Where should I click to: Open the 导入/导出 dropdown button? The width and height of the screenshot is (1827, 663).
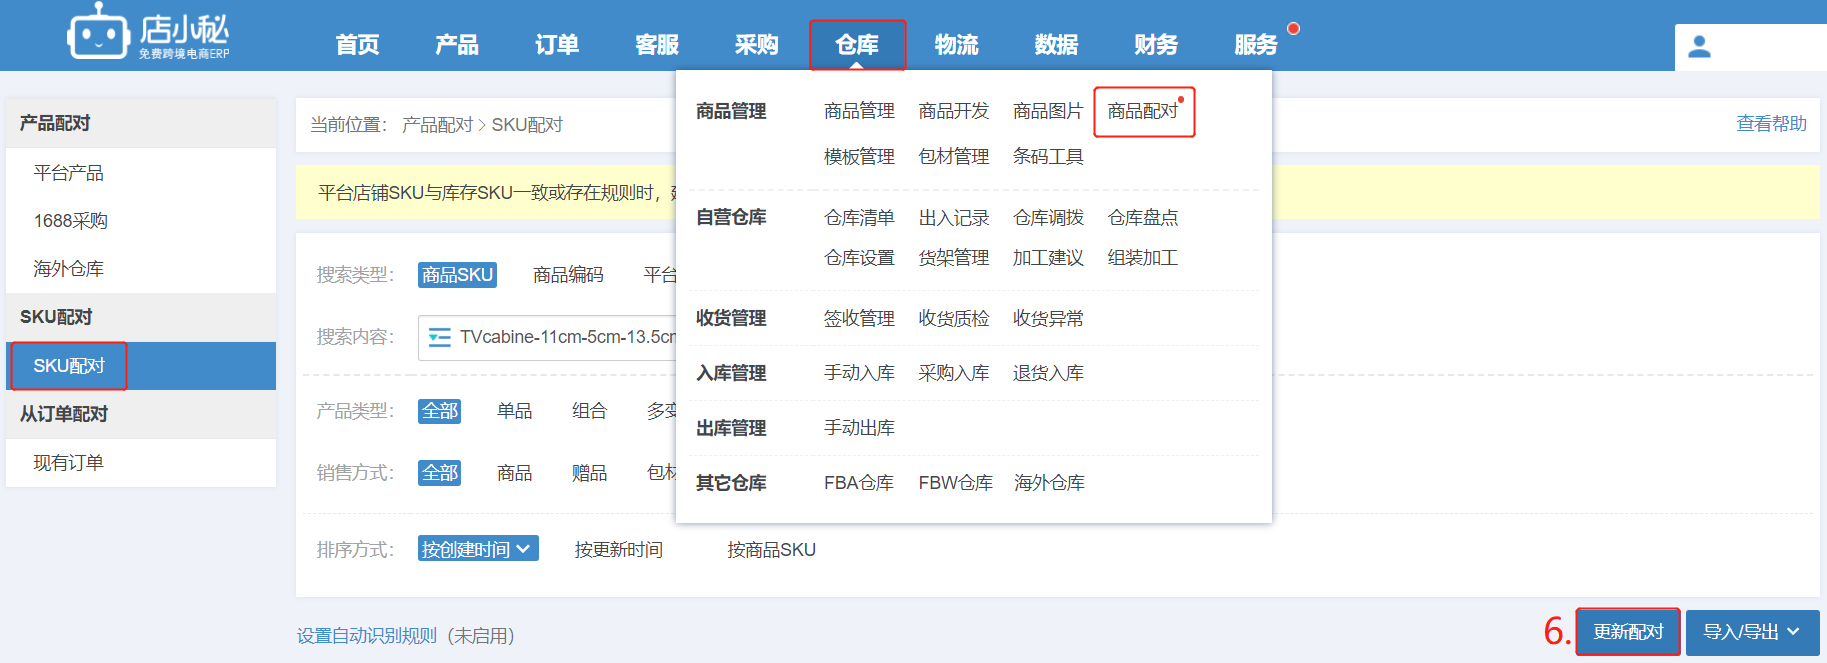coord(1751,632)
